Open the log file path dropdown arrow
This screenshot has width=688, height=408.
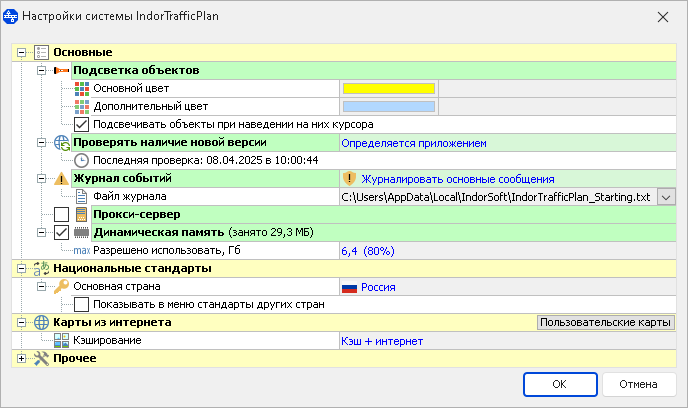(666, 197)
